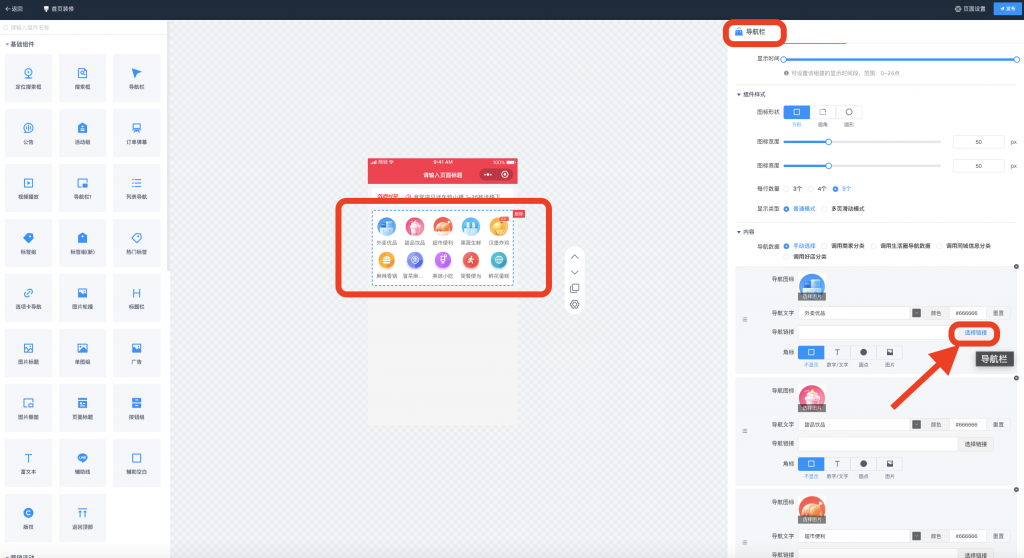
Task: Click the 图标宽度 slider handle
Action: (829, 142)
